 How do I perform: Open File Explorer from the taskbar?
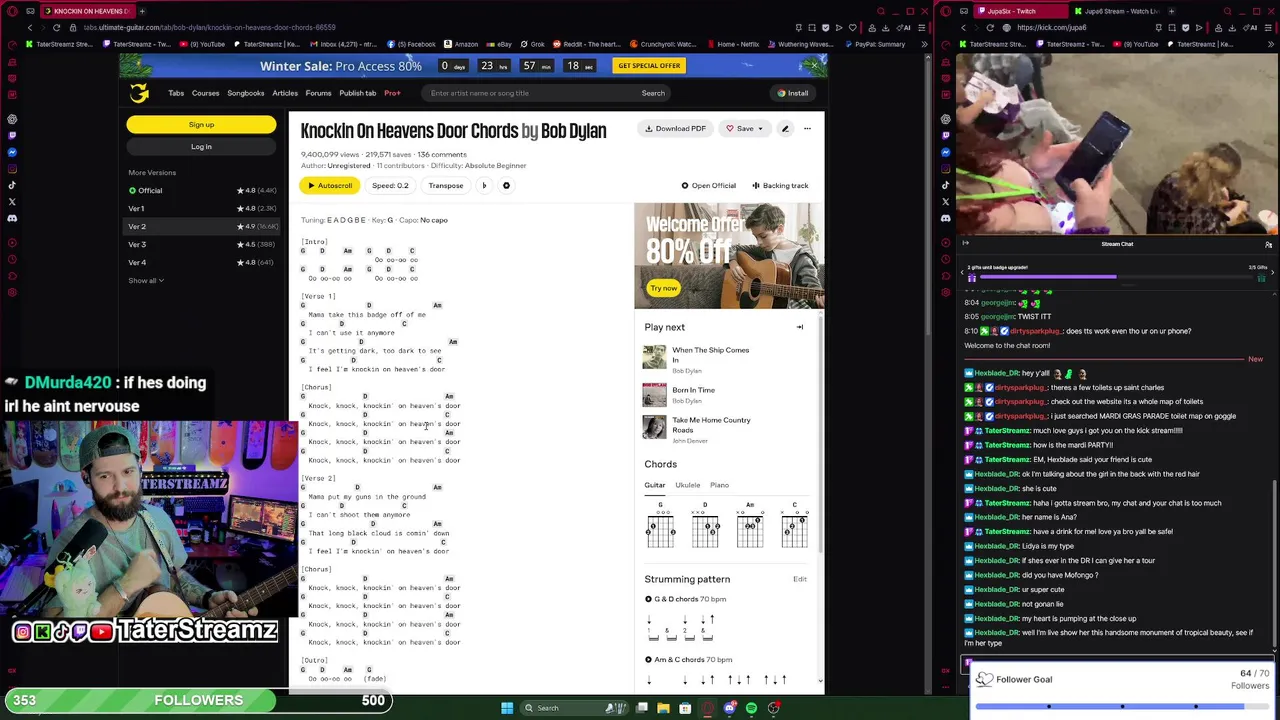pyautogui.click(x=663, y=708)
